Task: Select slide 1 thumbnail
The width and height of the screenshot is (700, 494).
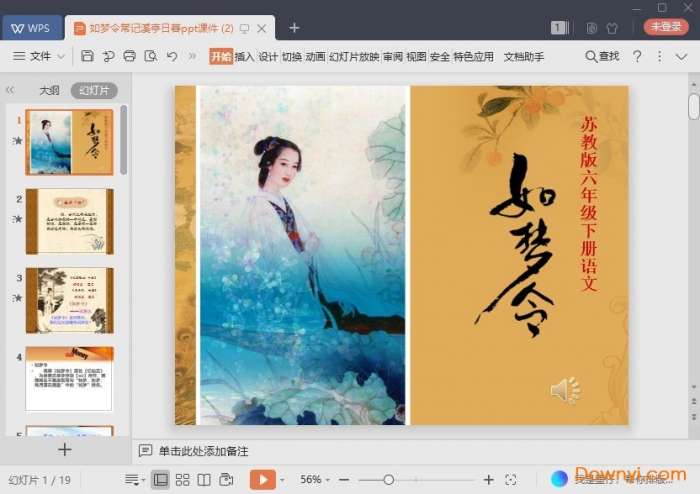Action: 69,142
